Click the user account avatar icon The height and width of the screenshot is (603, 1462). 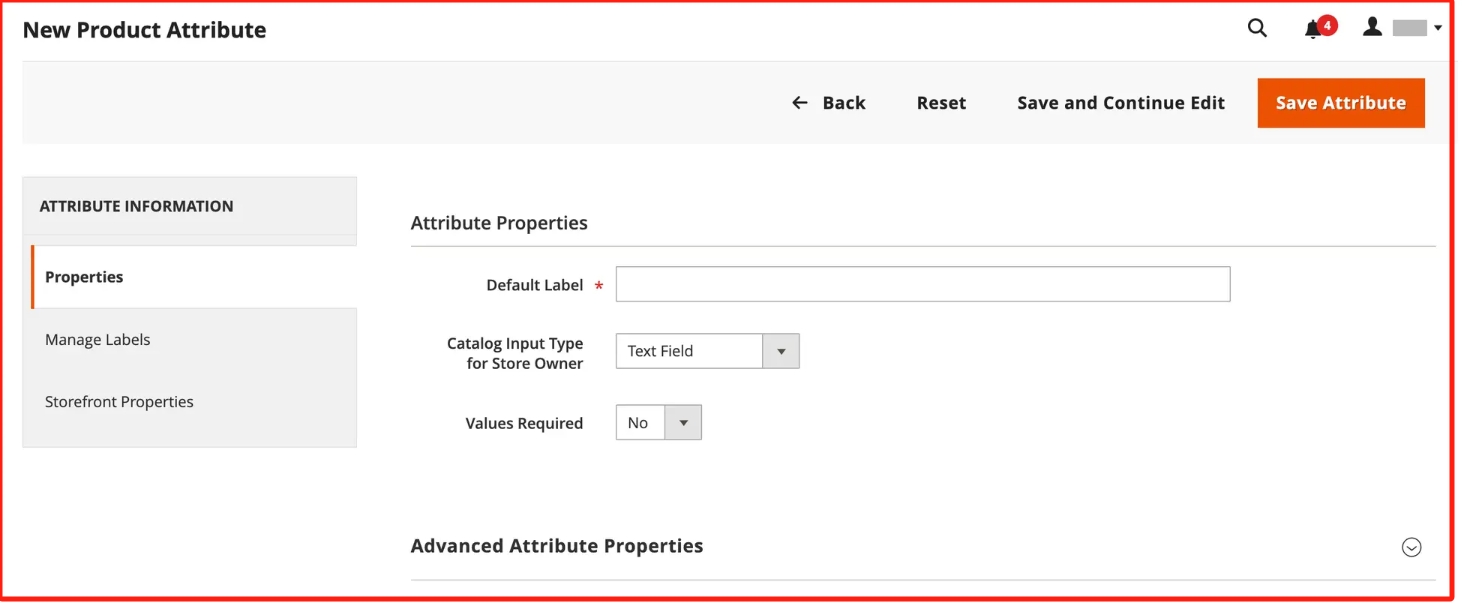1372,28
